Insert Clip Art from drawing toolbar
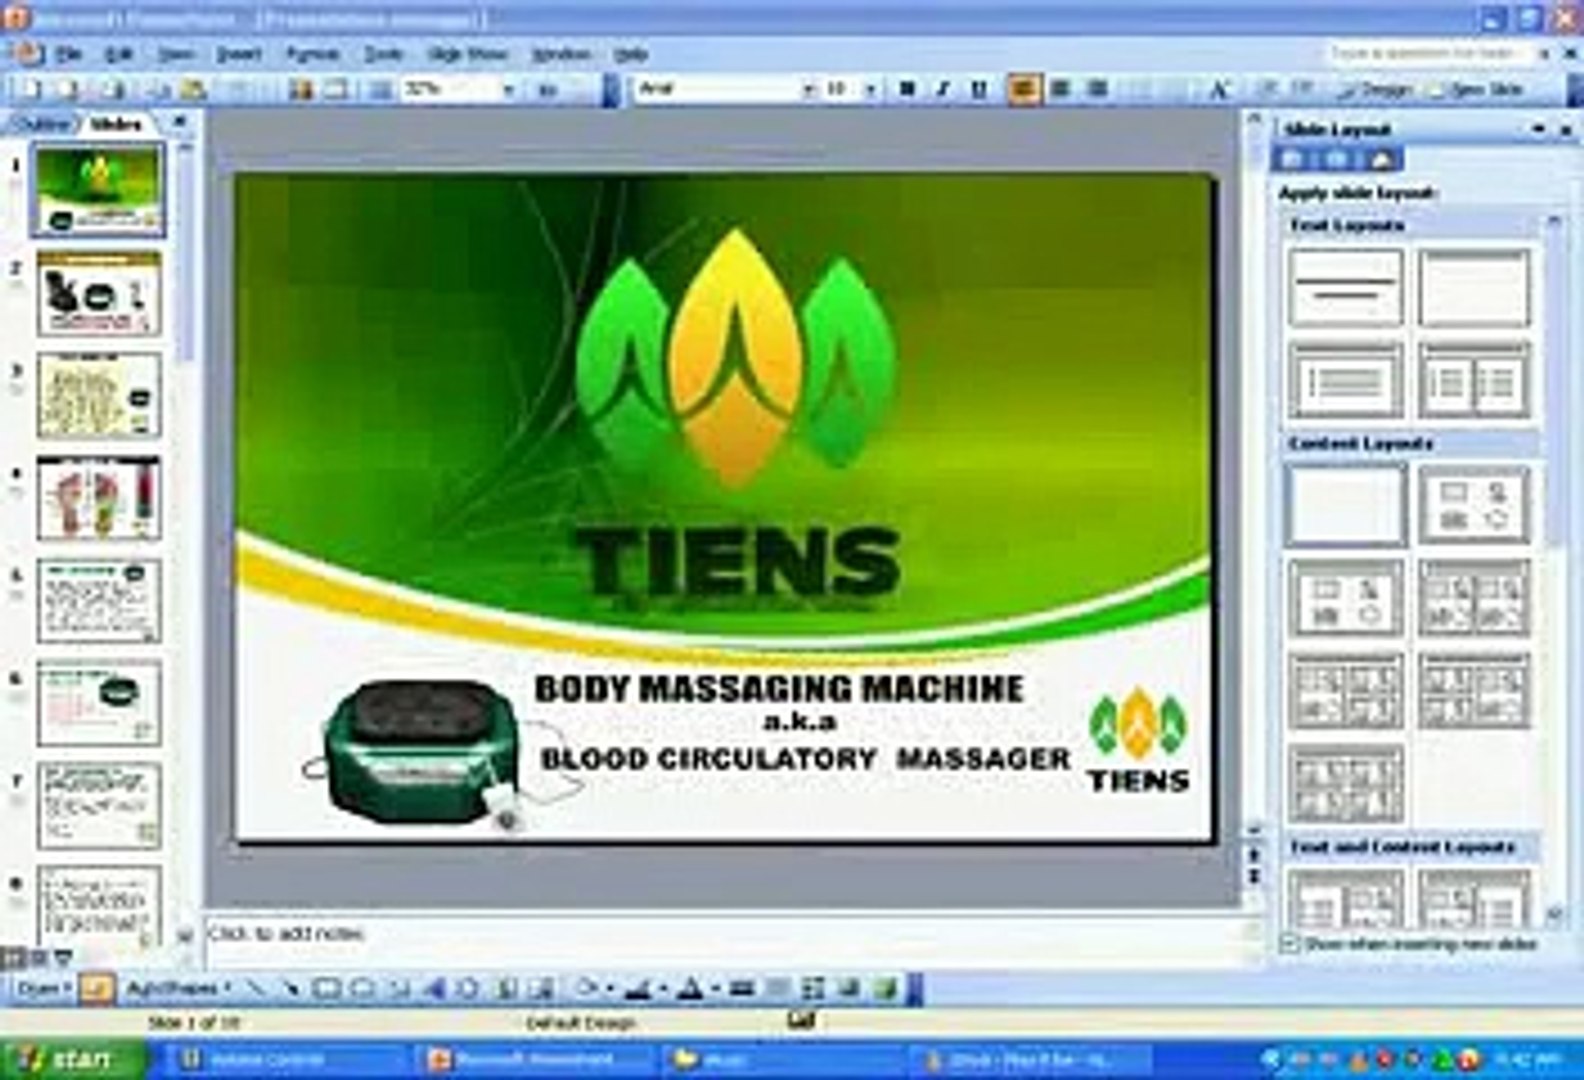The image size is (1584, 1080). coord(505,989)
